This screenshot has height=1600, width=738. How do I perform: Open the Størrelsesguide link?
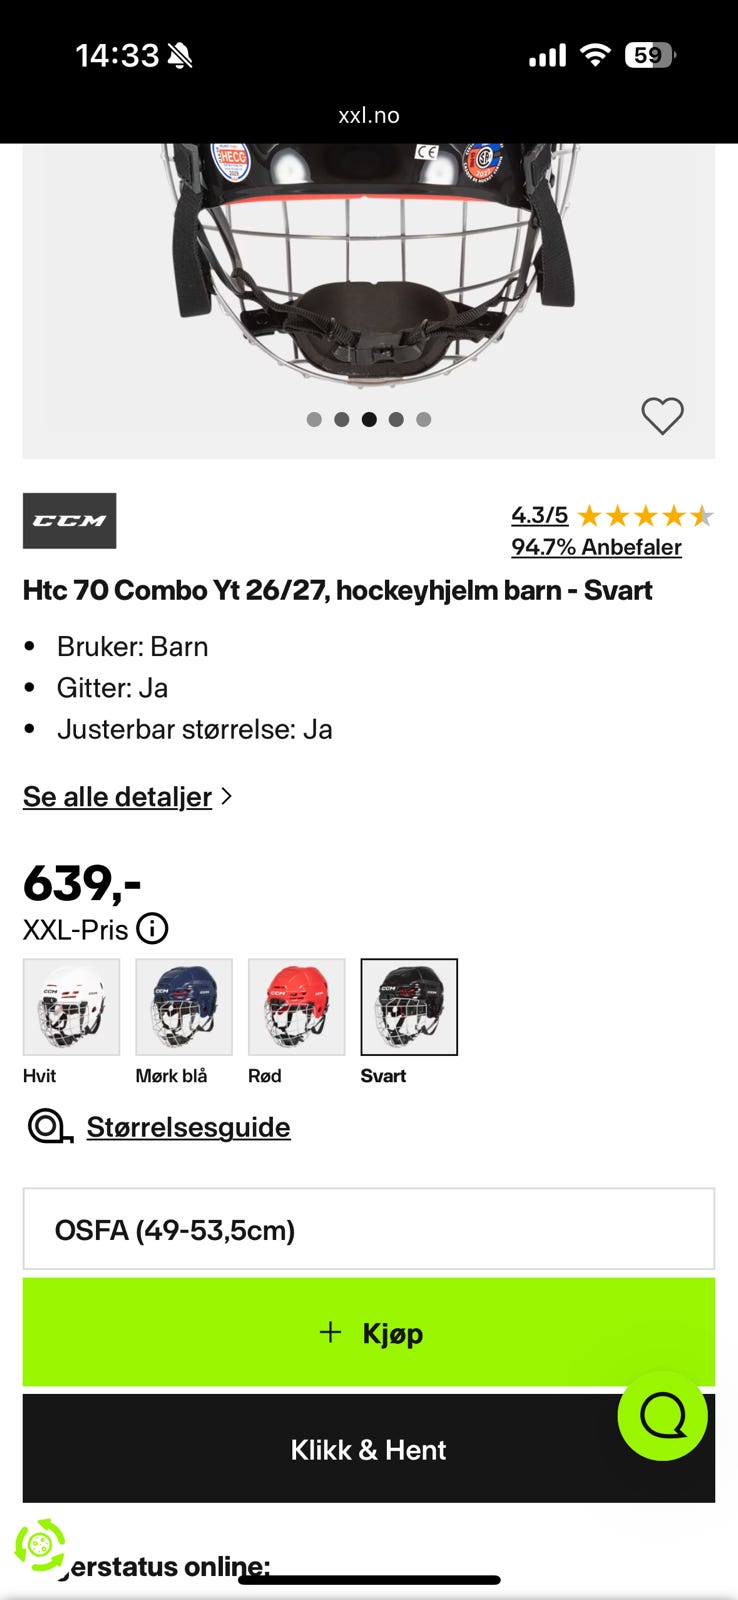[188, 1127]
